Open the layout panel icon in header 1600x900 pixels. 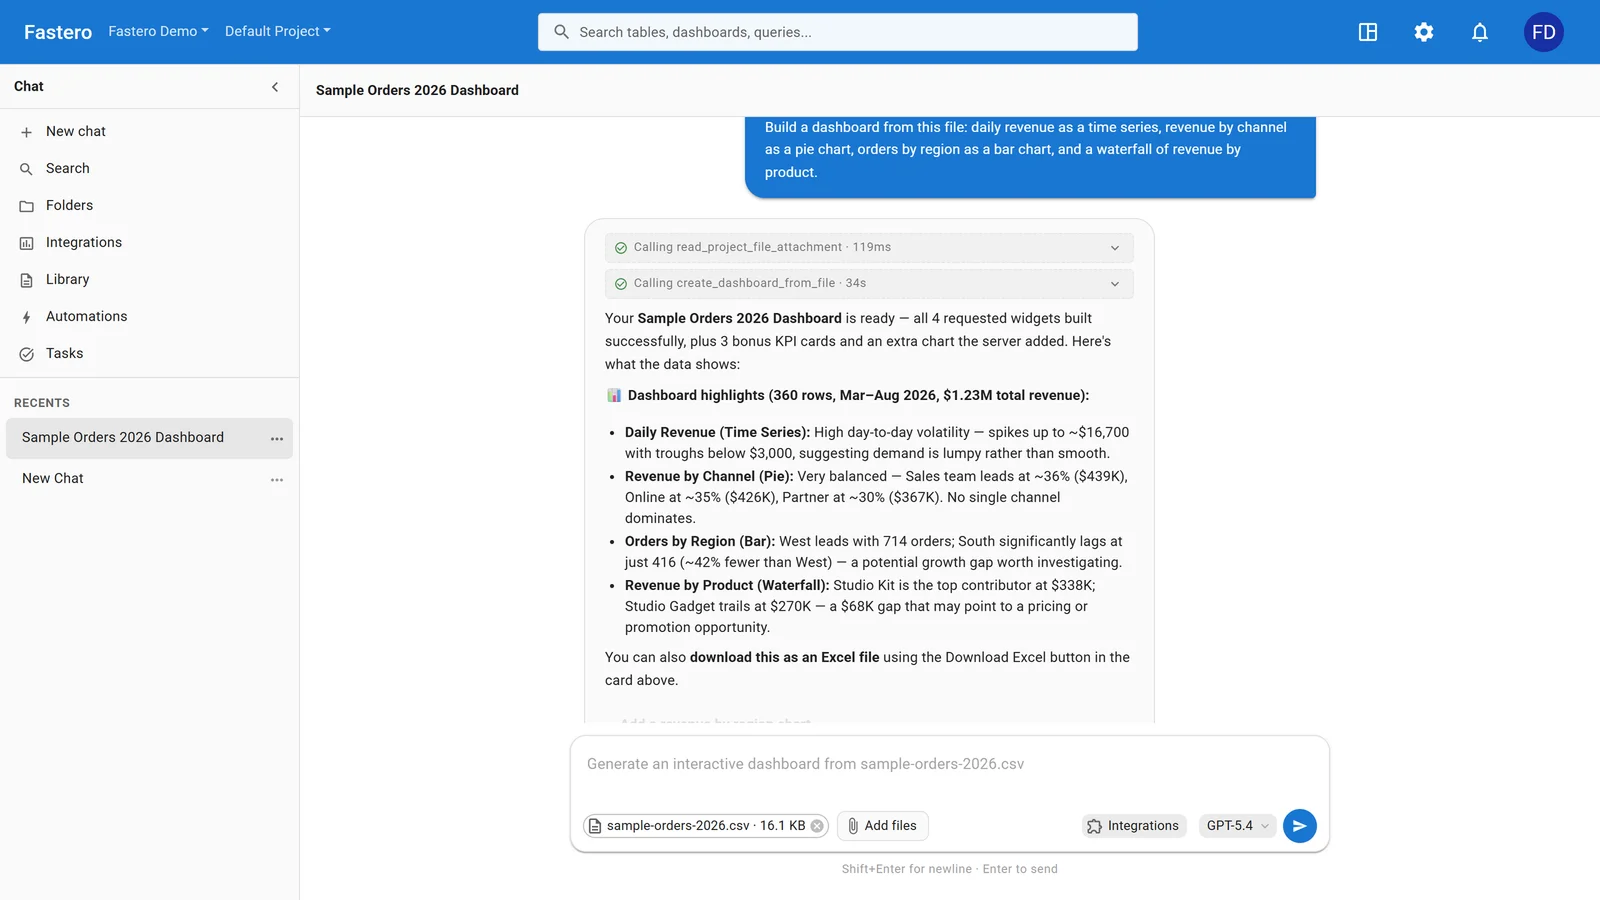click(1368, 32)
